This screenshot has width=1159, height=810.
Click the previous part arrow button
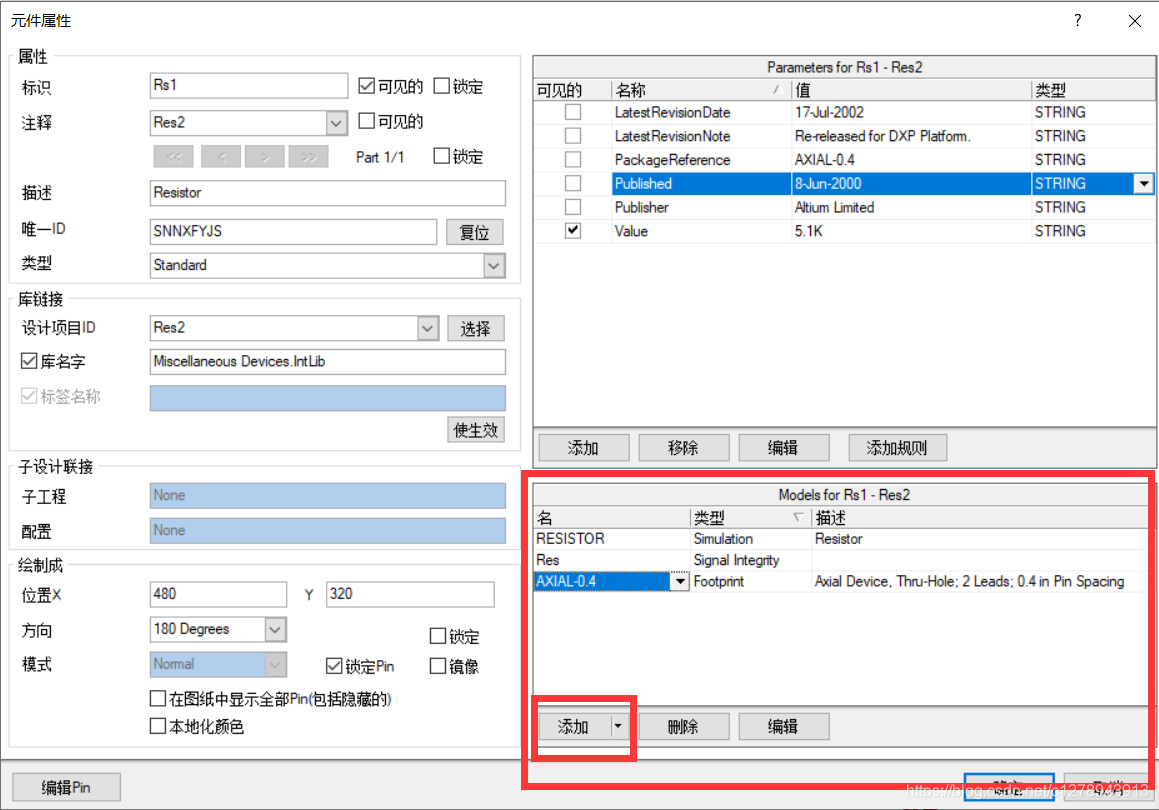(221, 157)
